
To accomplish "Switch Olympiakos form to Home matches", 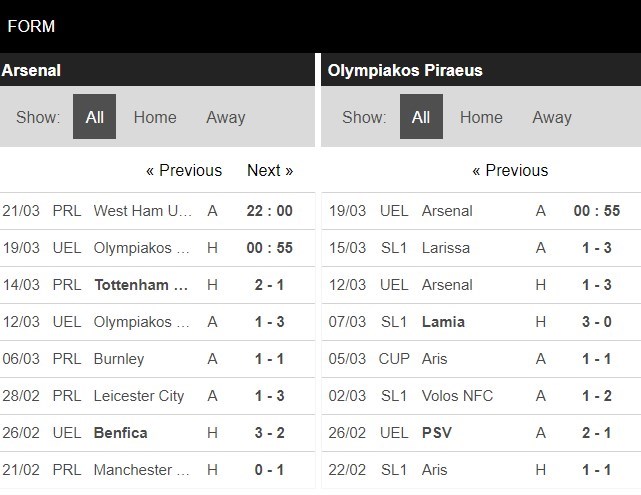I will pyautogui.click(x=481, y=117).
